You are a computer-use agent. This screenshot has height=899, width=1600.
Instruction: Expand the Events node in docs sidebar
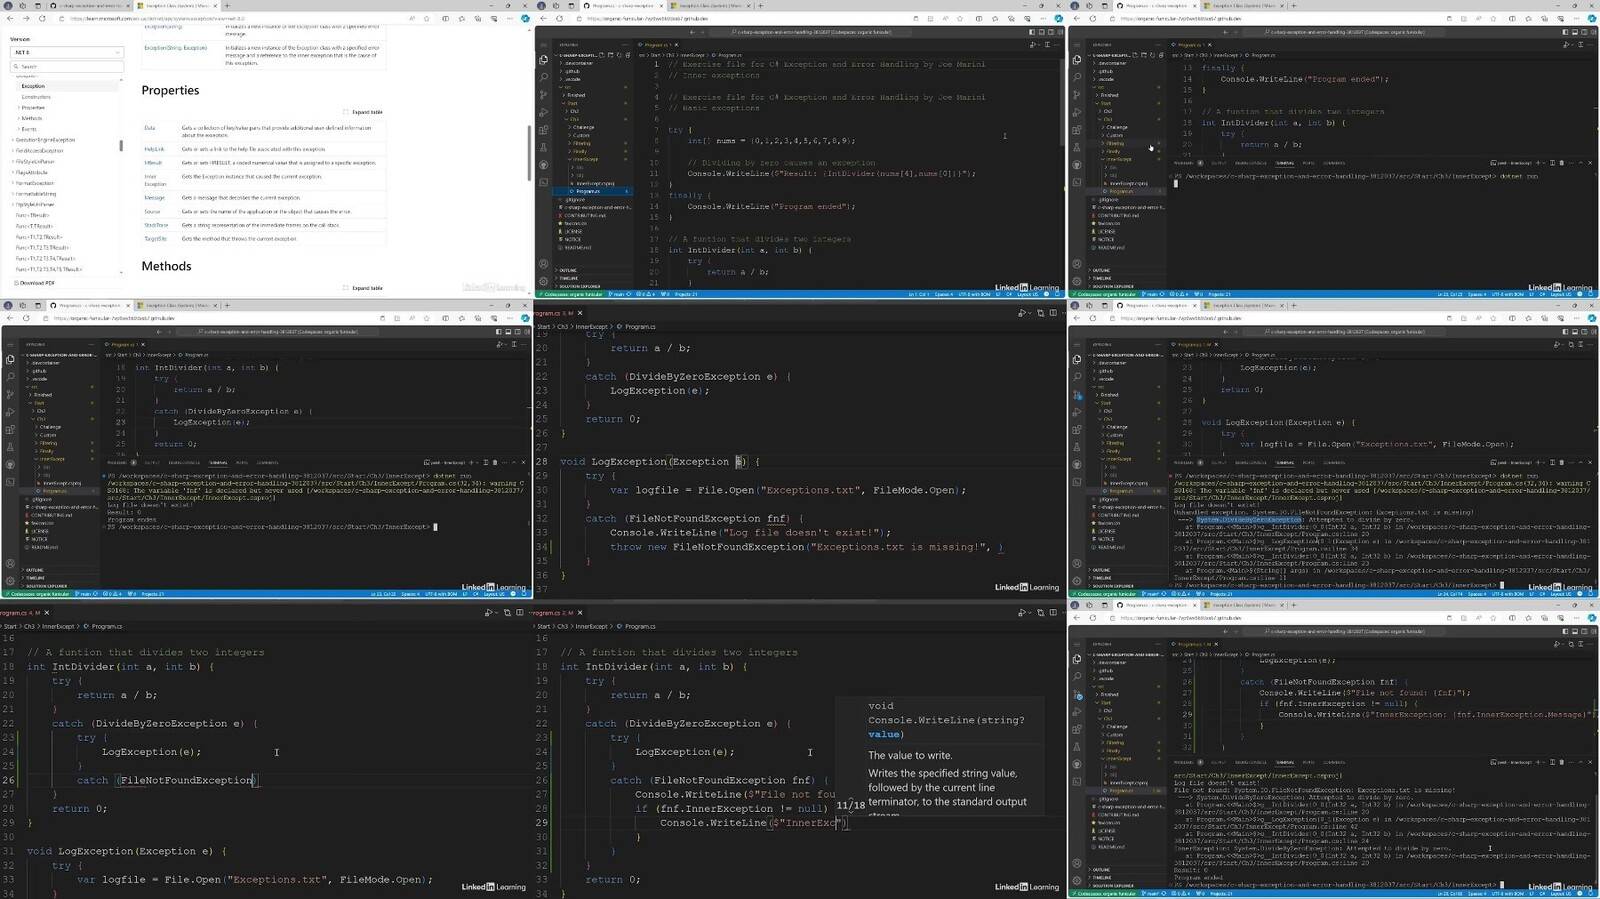click(29, 129)
